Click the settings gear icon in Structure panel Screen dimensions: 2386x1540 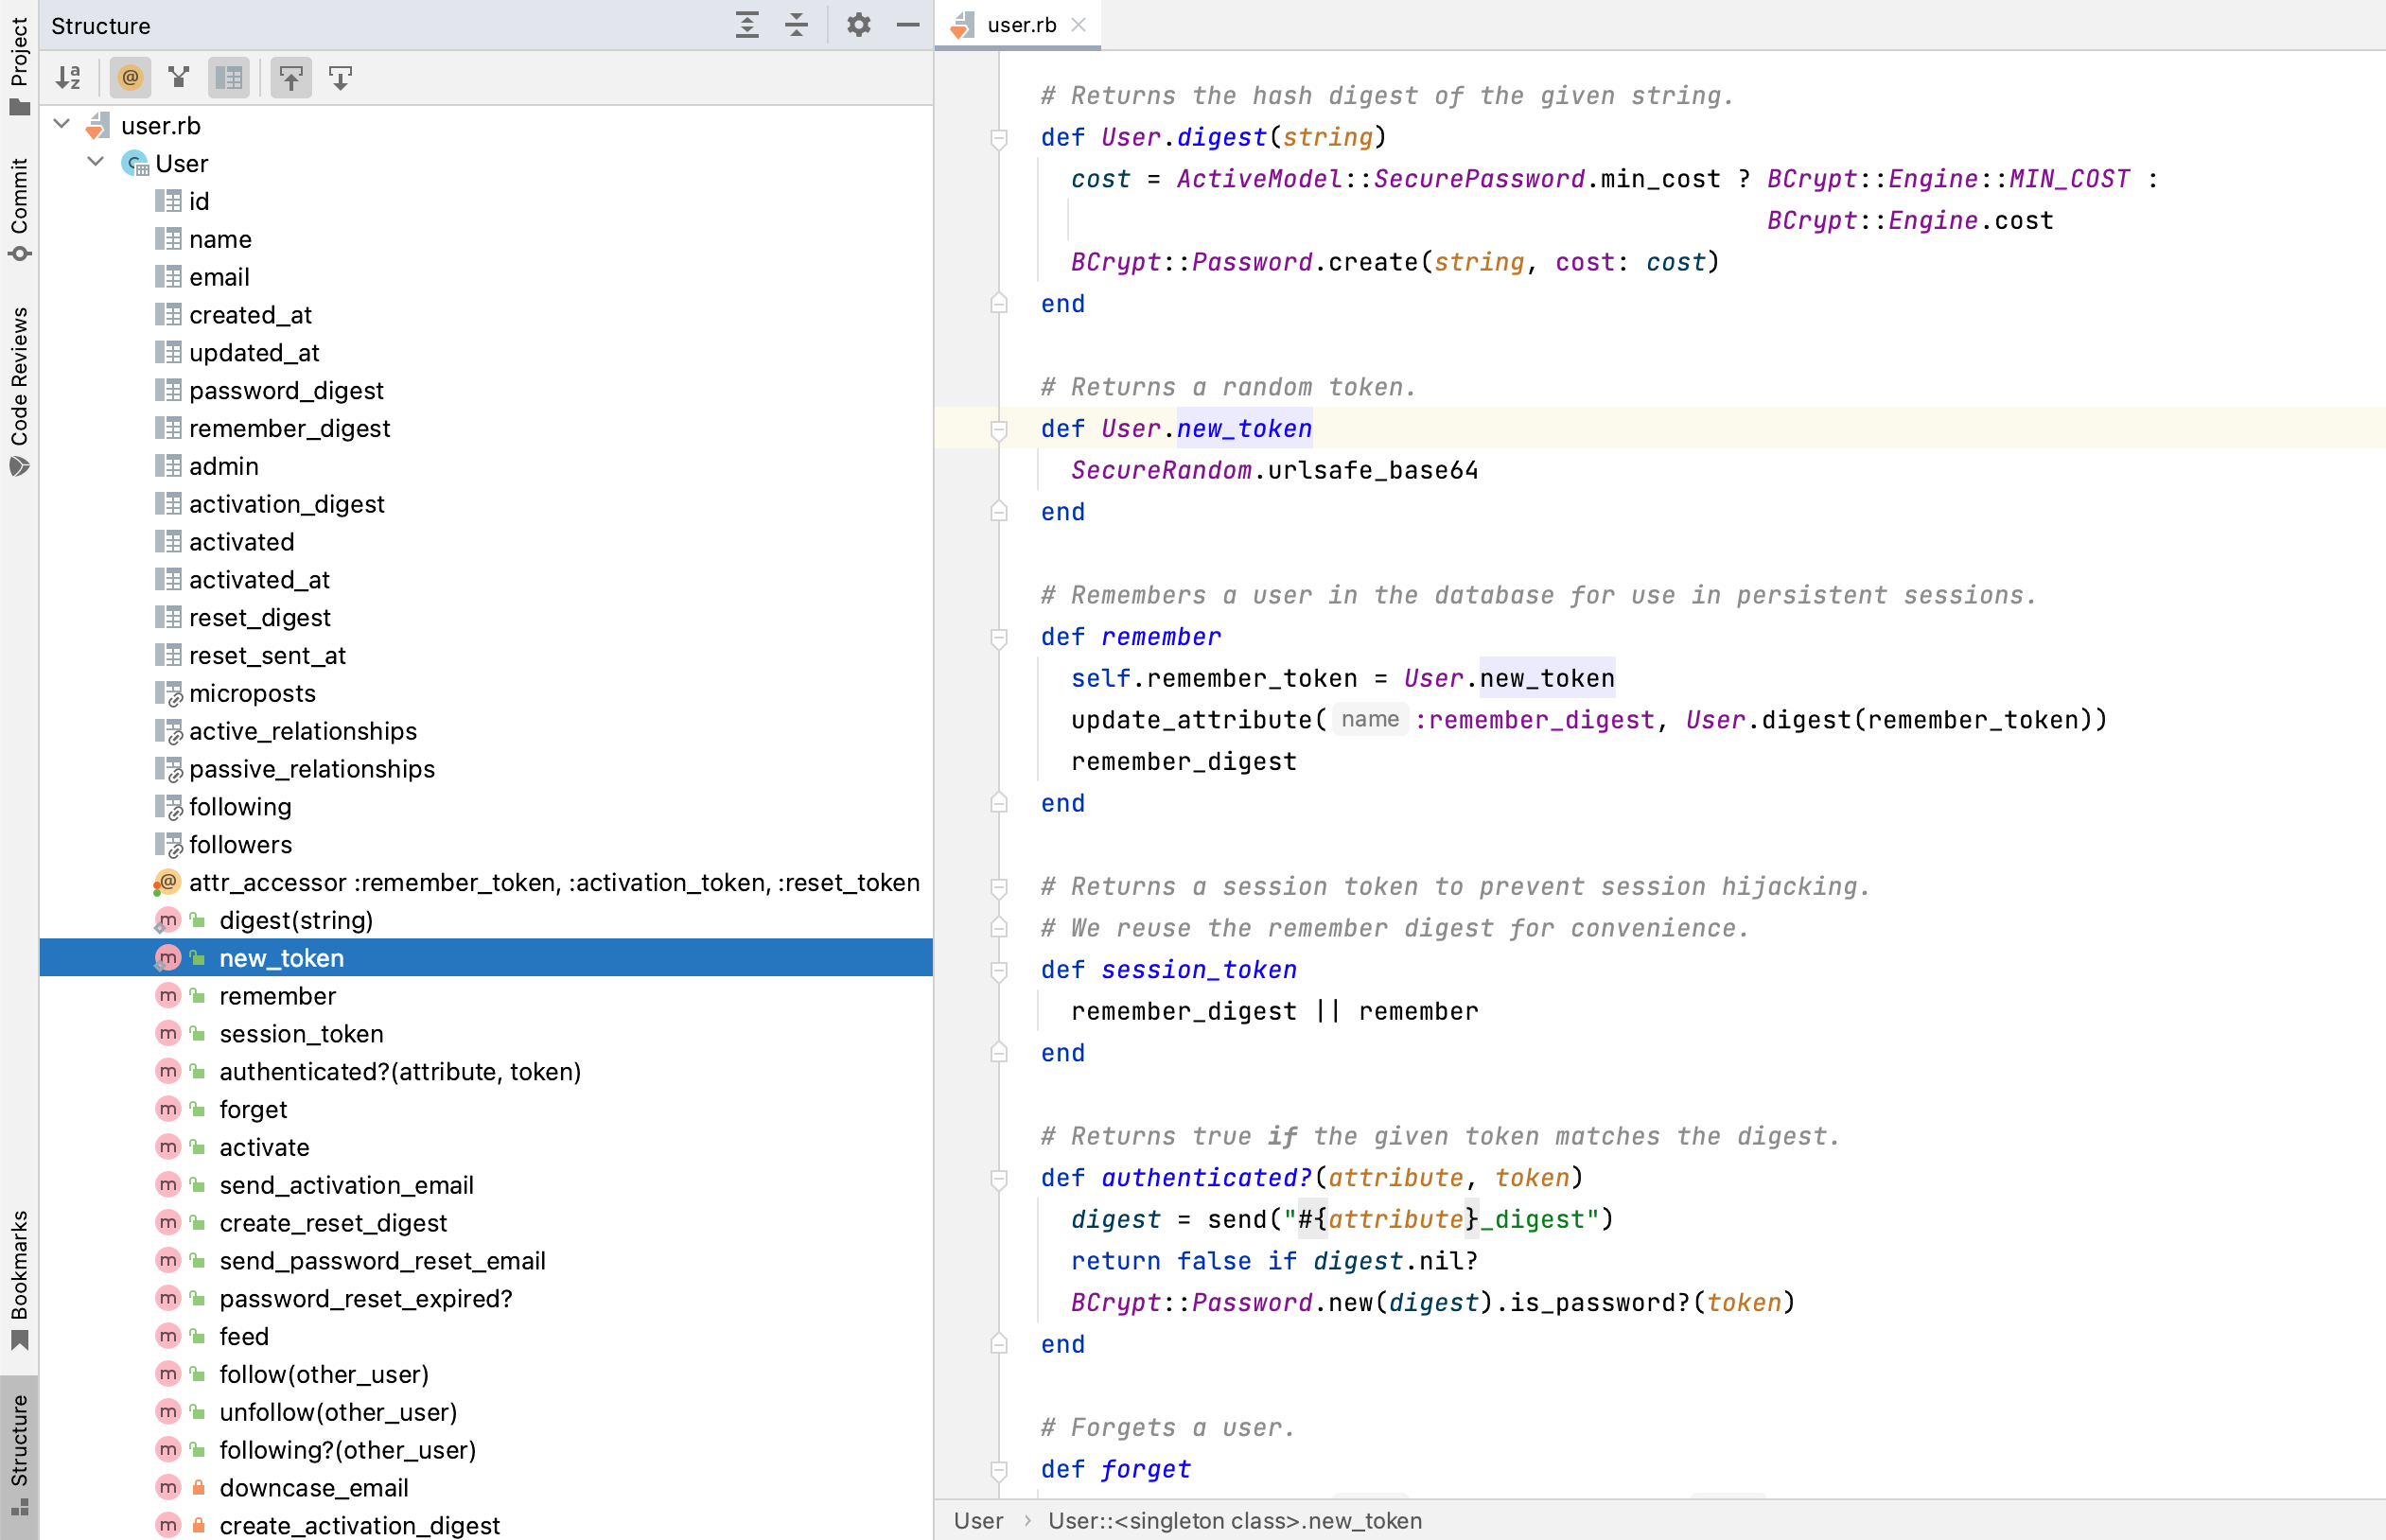click(x=857, y=25)
